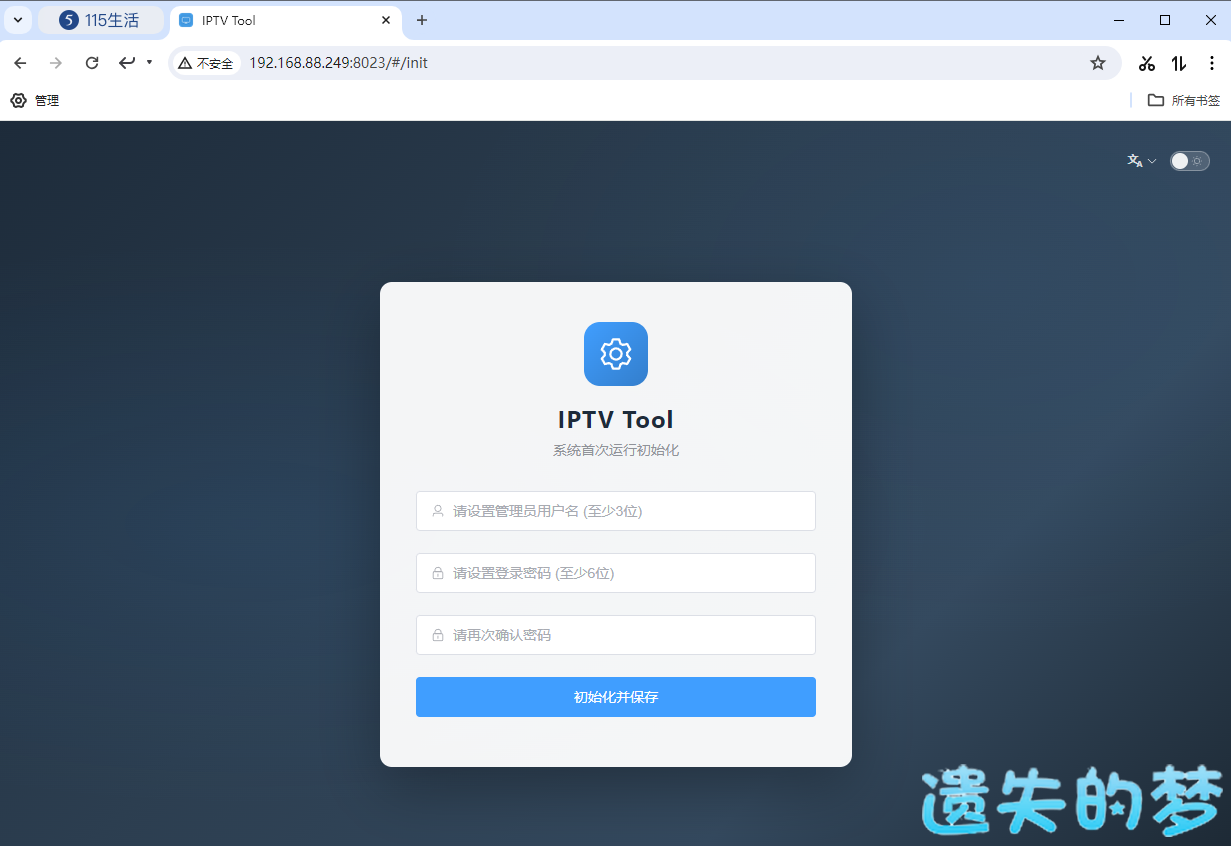Click the scissors extension icon
Image resolution: width=1231 pixels, height=846 pixels.
[1147, 63]
